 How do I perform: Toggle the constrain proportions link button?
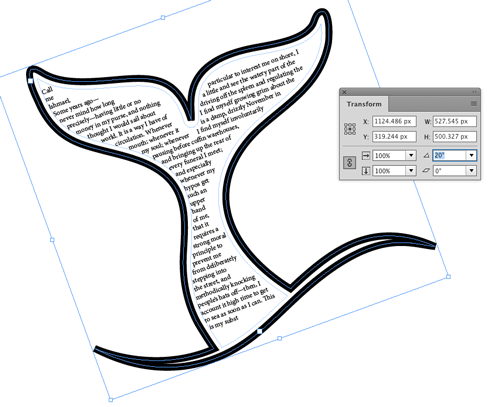(349, 163)
